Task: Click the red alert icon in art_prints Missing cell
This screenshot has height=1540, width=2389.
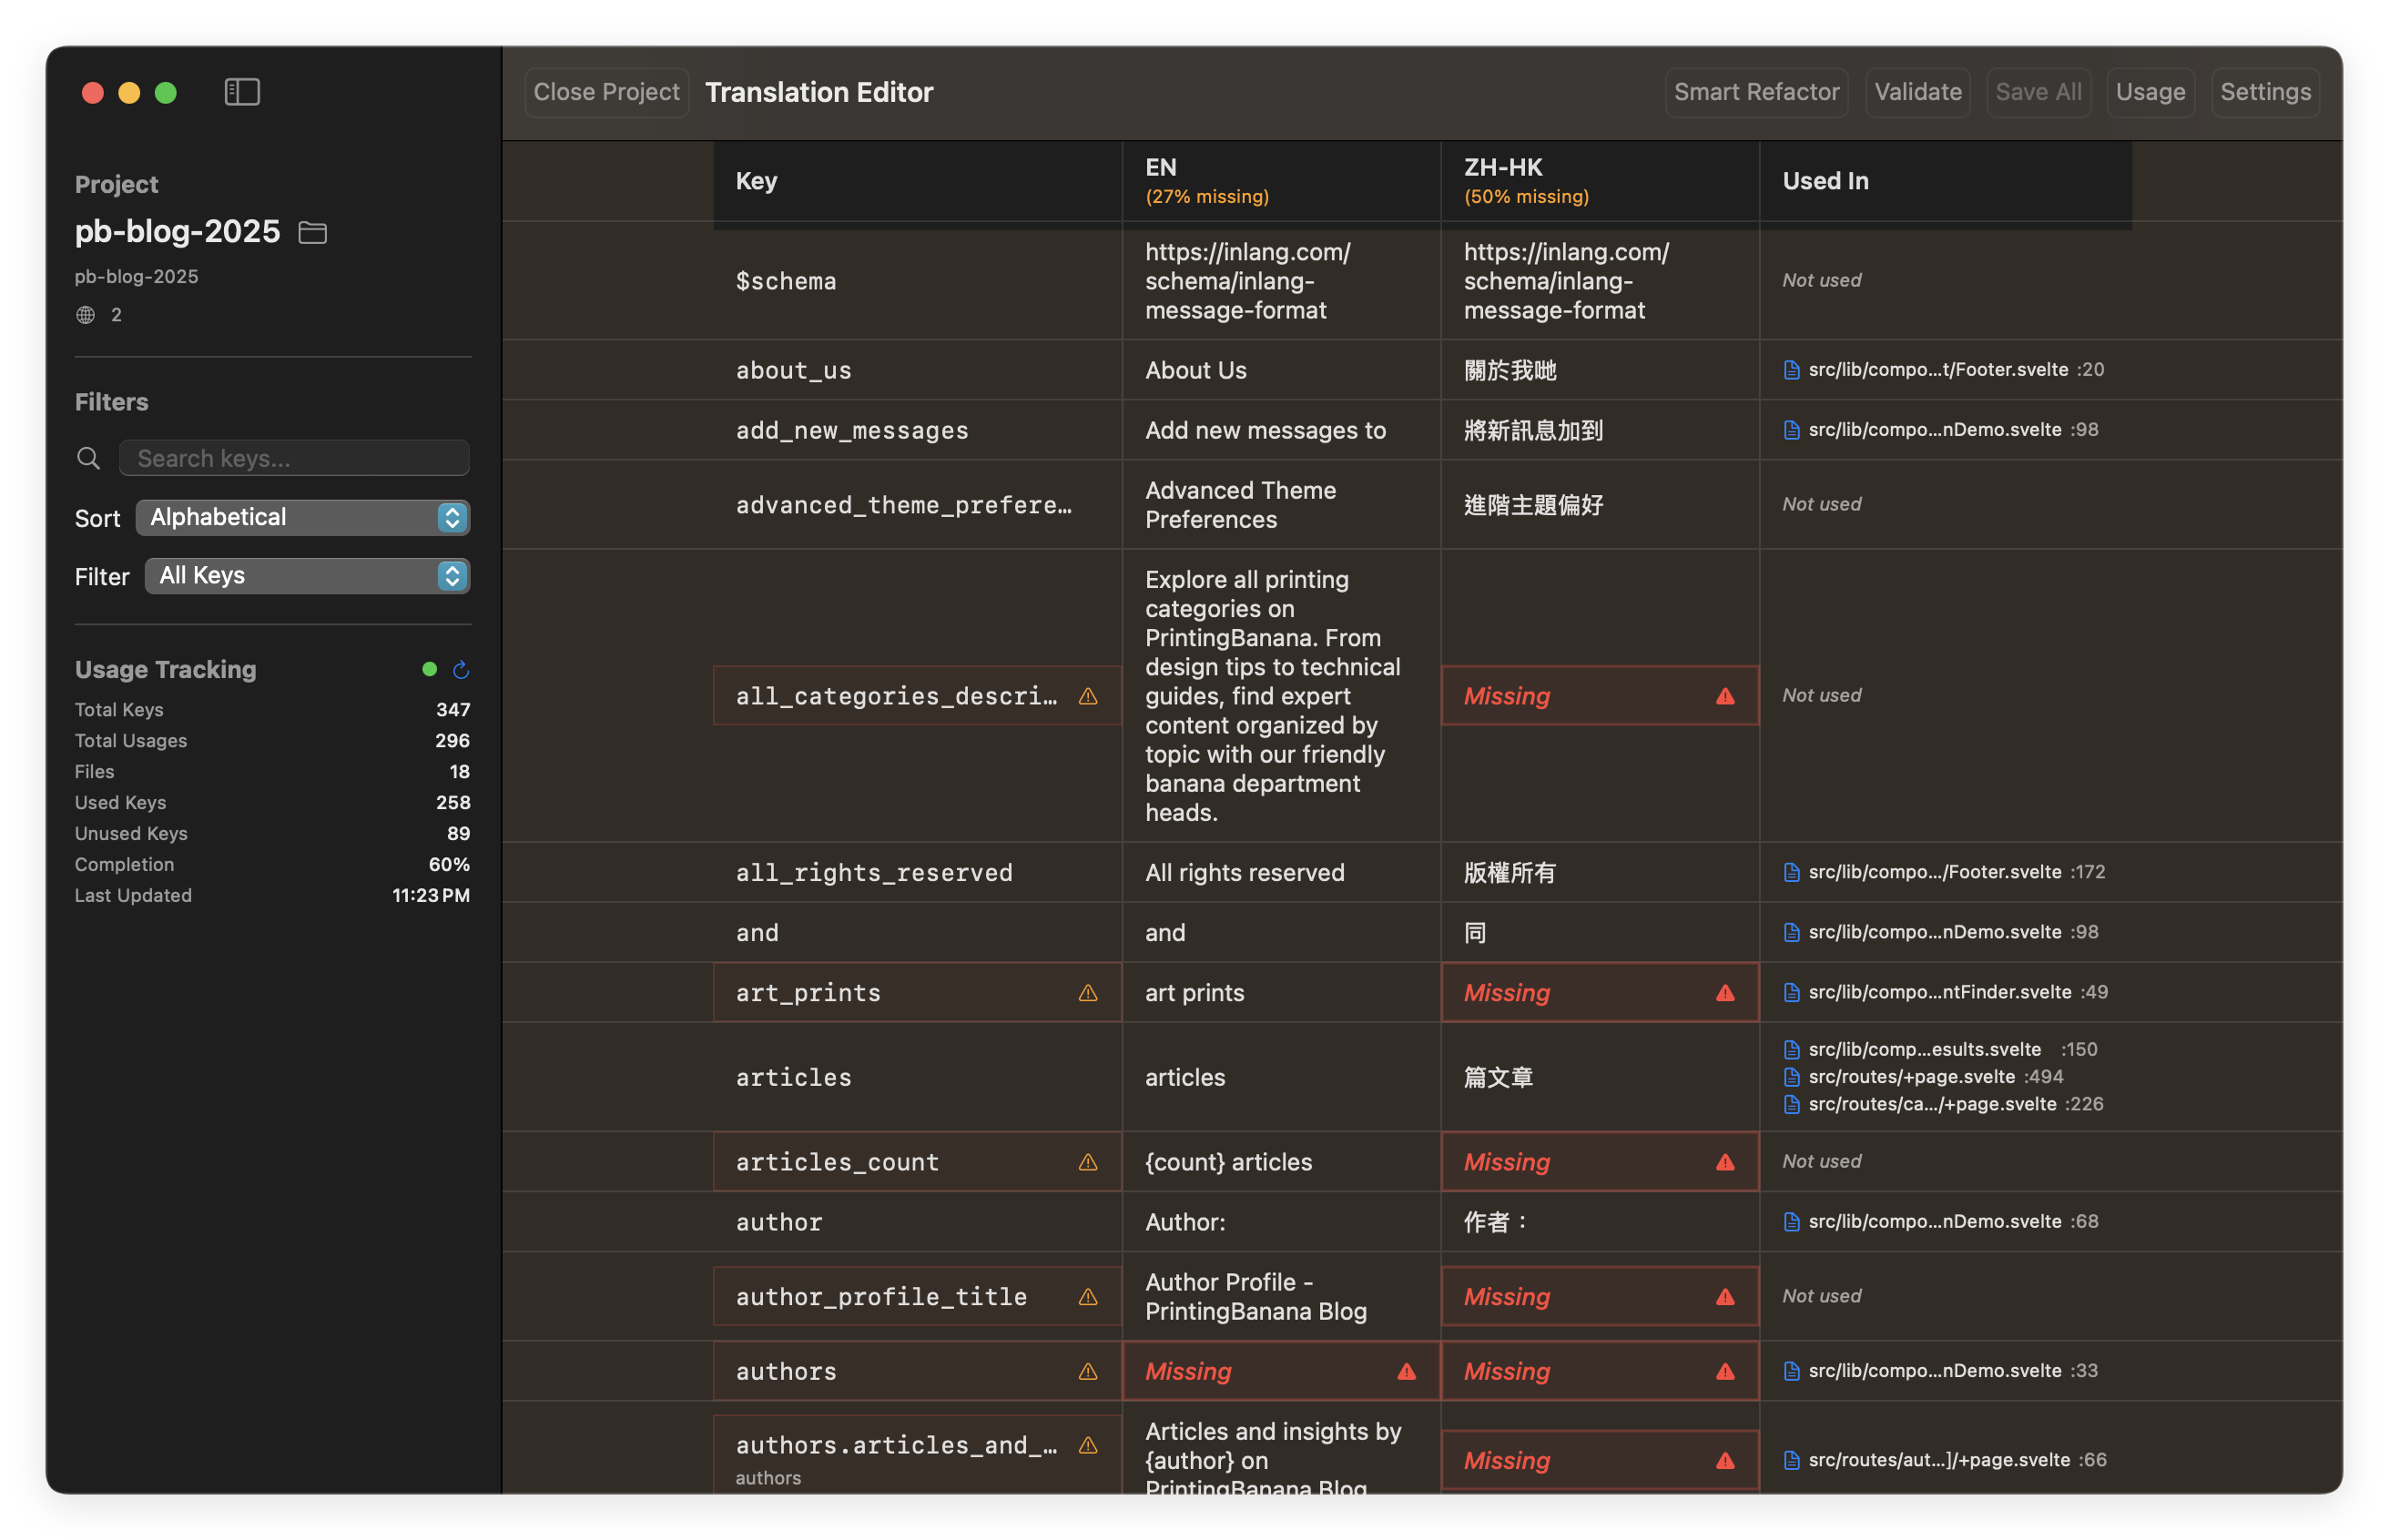Action: 1724,993
